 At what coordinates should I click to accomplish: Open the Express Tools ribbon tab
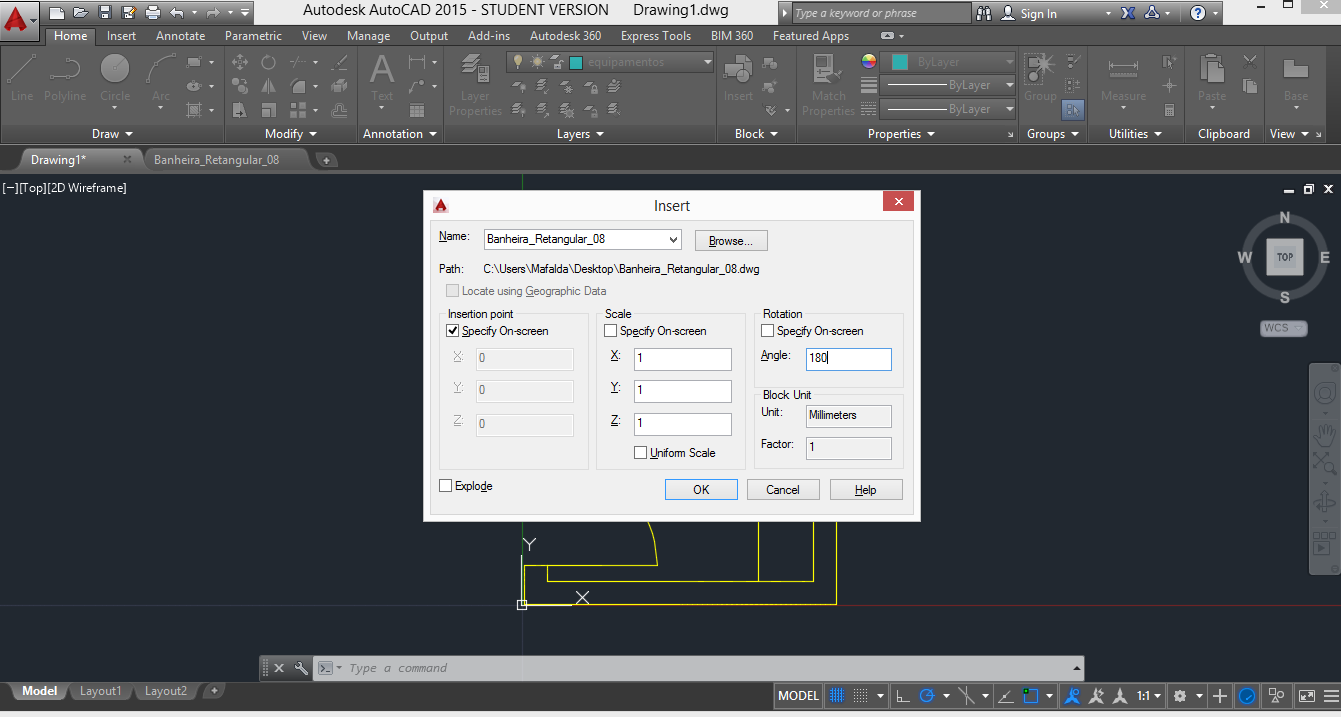[x=655, y=36]
